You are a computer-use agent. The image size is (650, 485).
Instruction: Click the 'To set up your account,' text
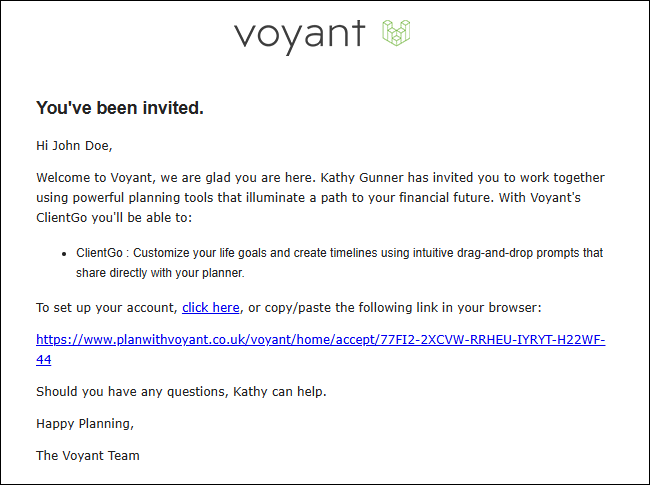point(107,308)
